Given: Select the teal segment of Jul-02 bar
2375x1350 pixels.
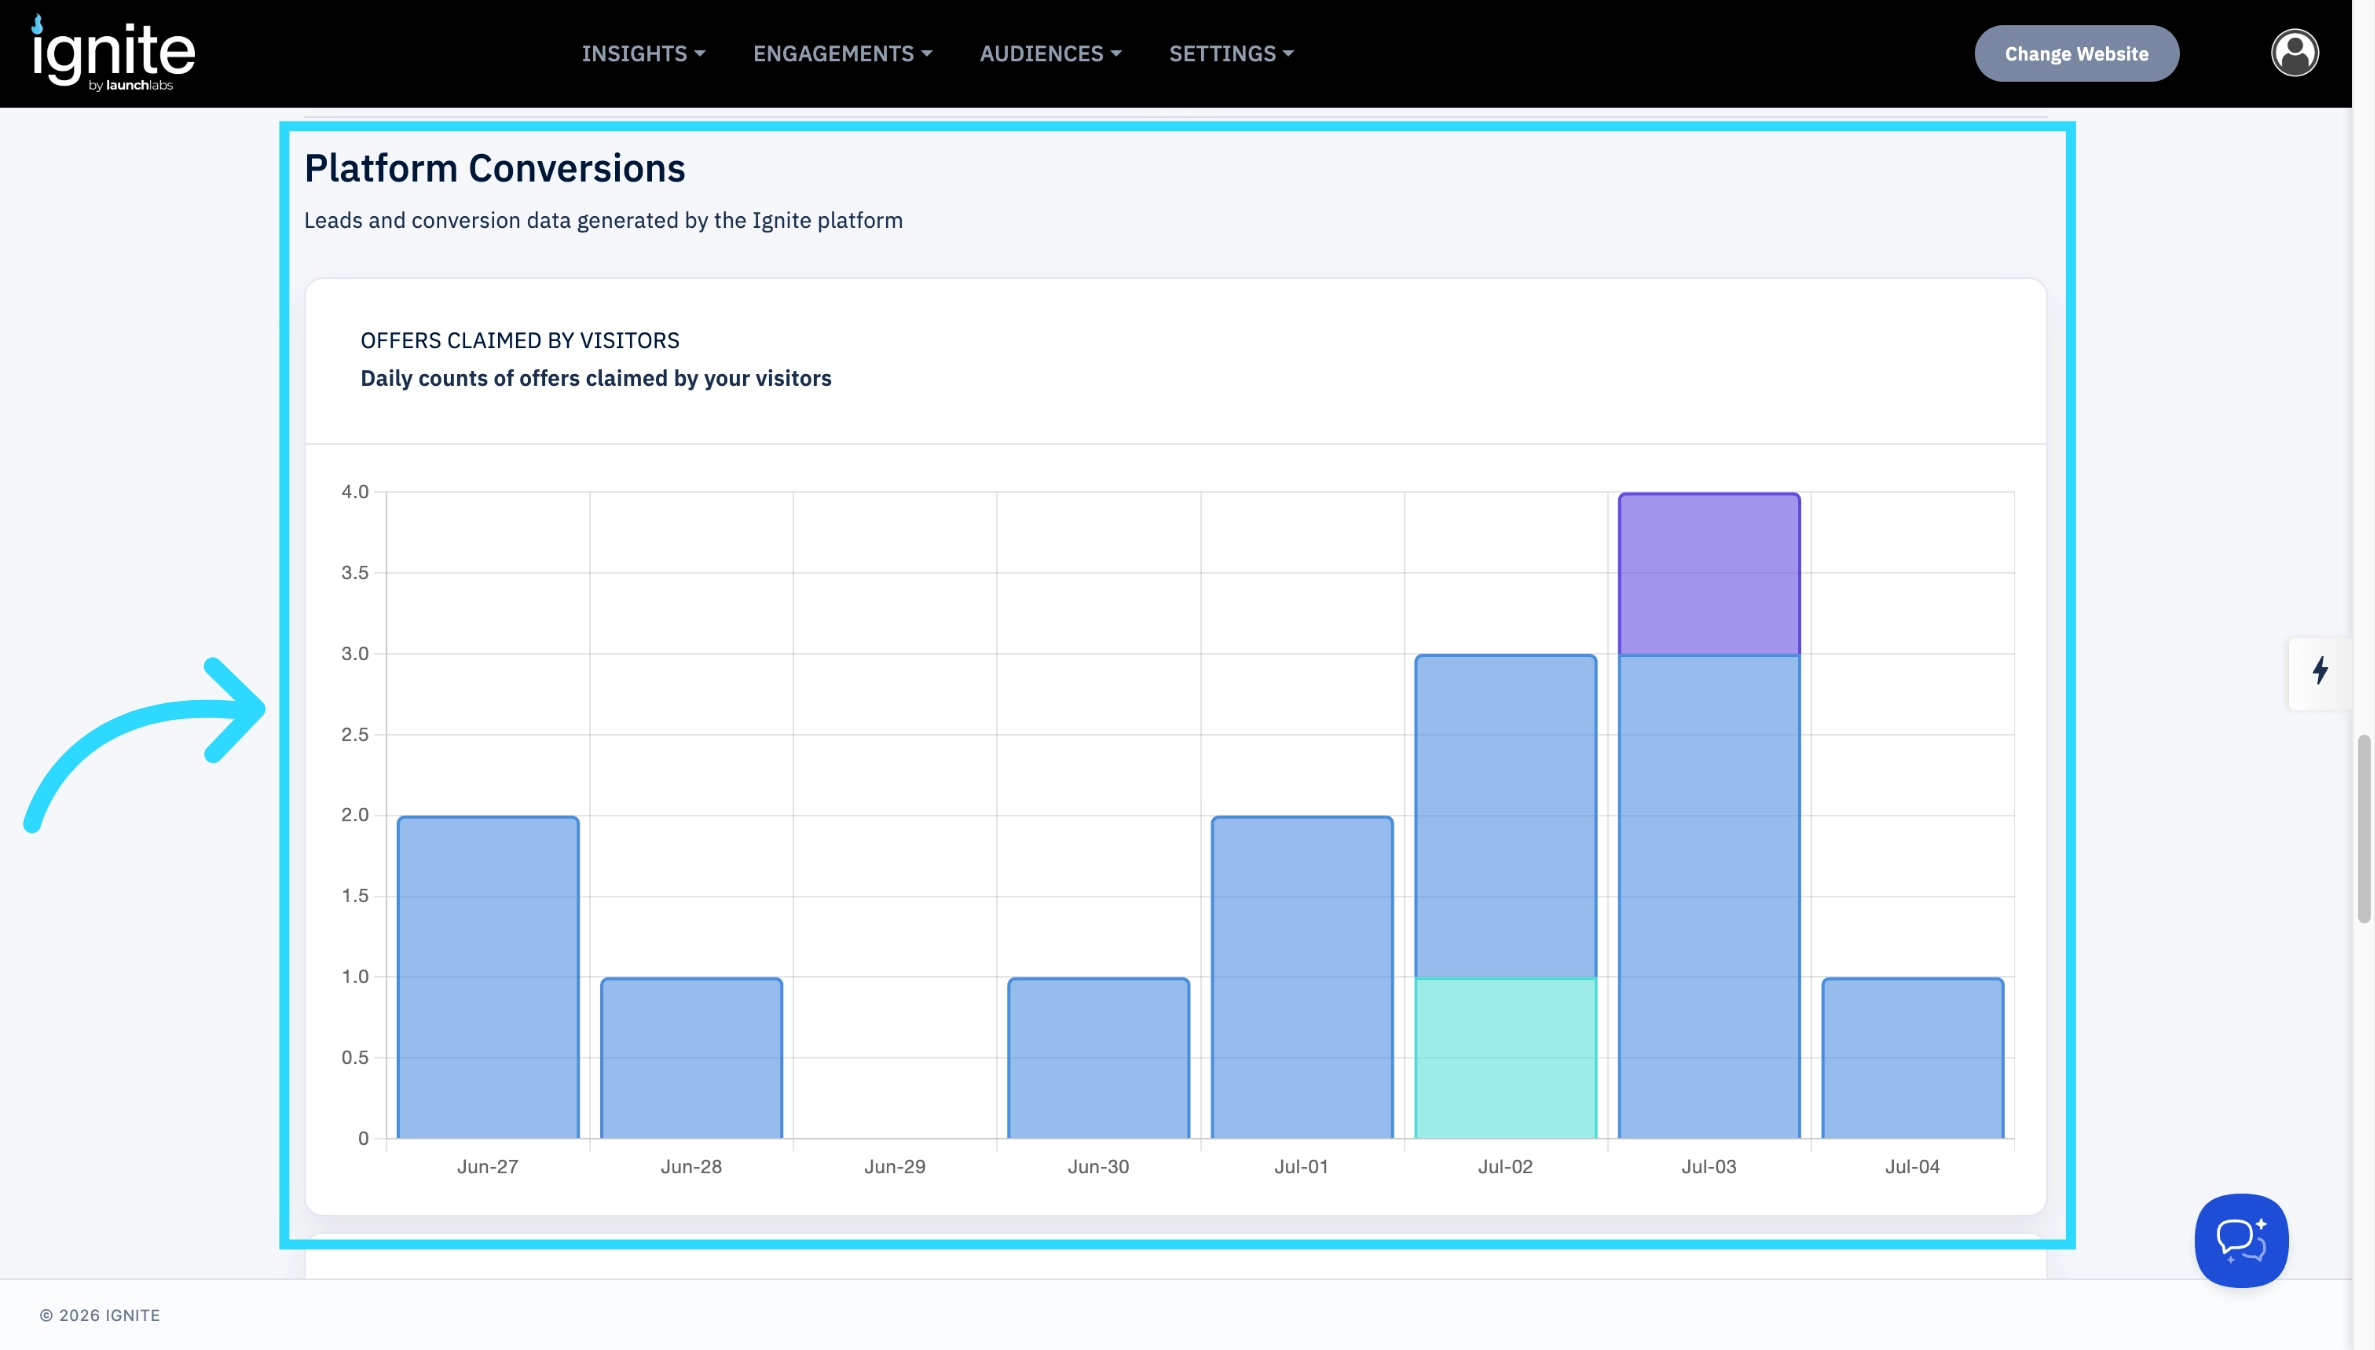Looking at the screenshot, I should [x=1505, y=1058].
